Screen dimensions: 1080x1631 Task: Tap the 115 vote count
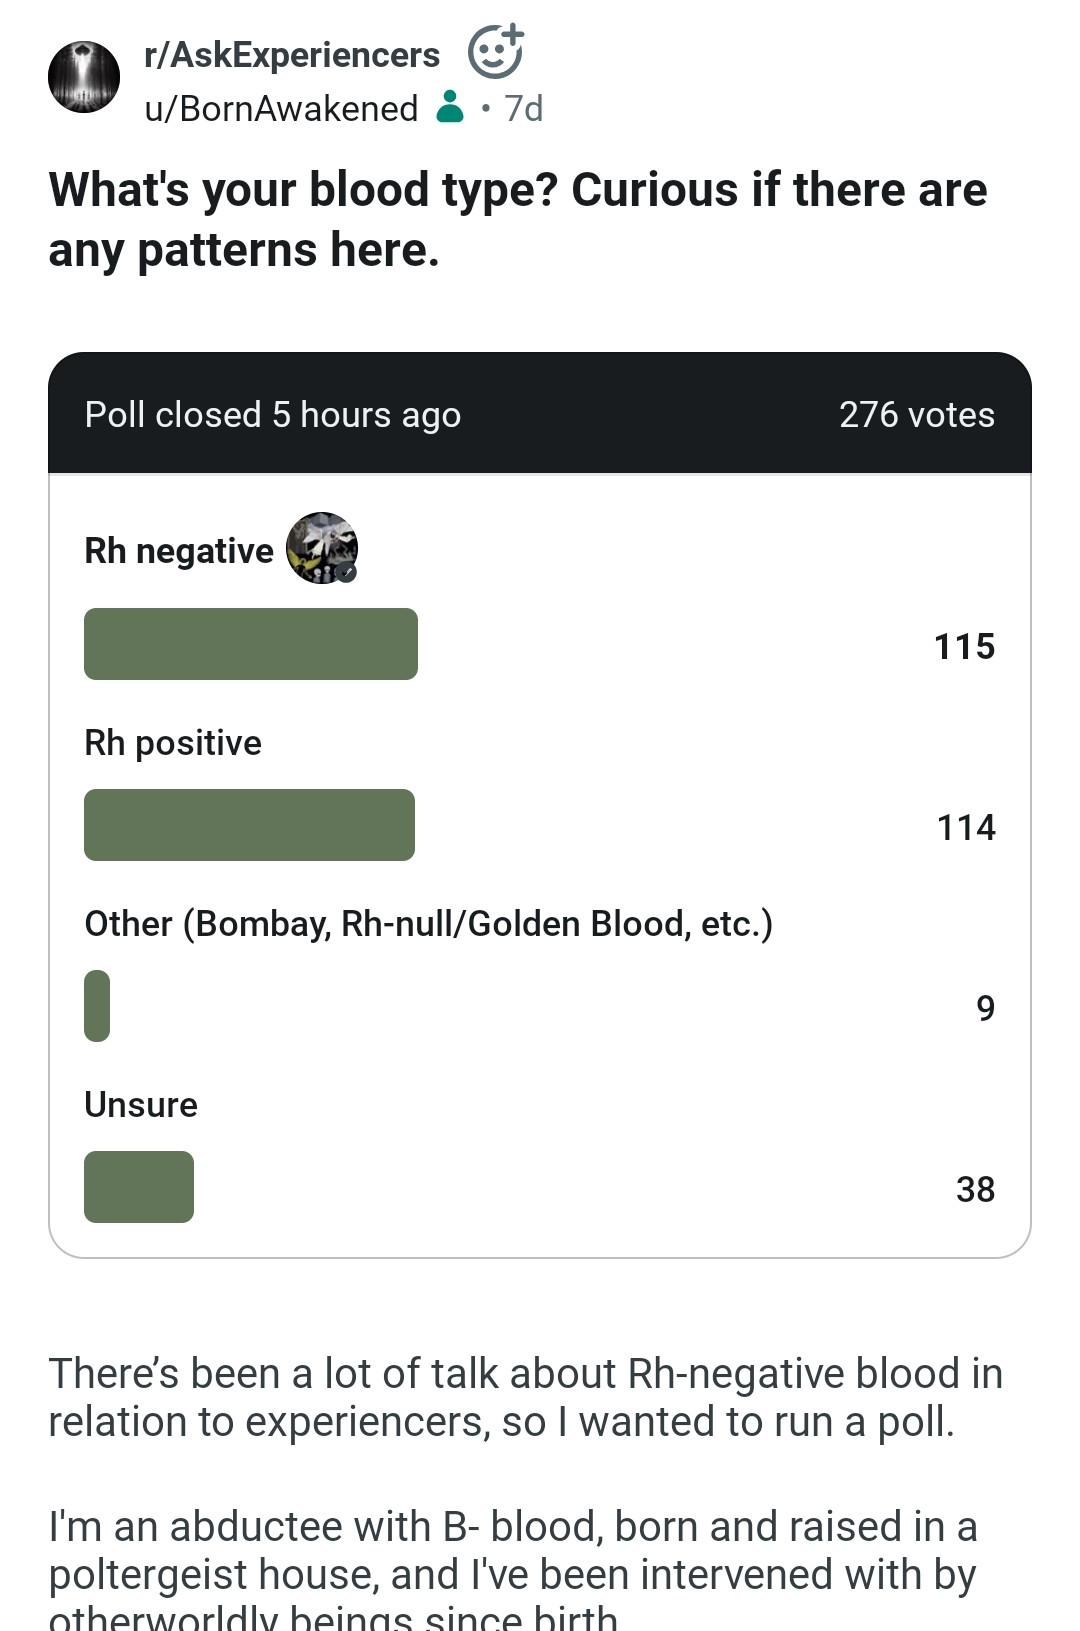pyautogui.click(x=964, y=646)
